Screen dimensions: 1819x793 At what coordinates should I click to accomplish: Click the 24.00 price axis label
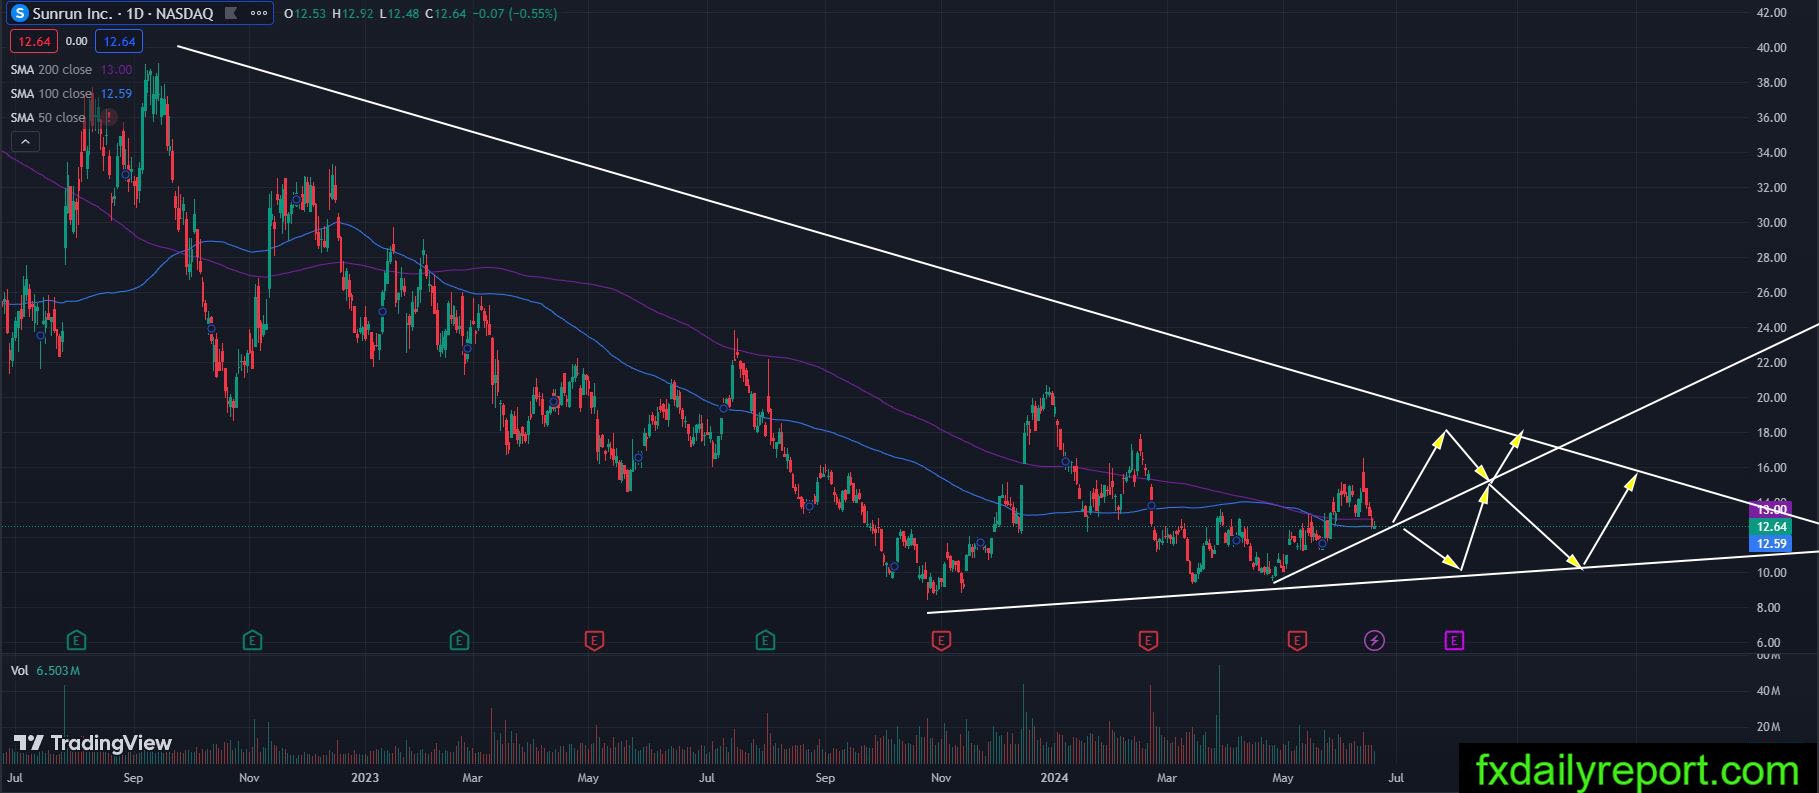click(x=1771, y=328)
